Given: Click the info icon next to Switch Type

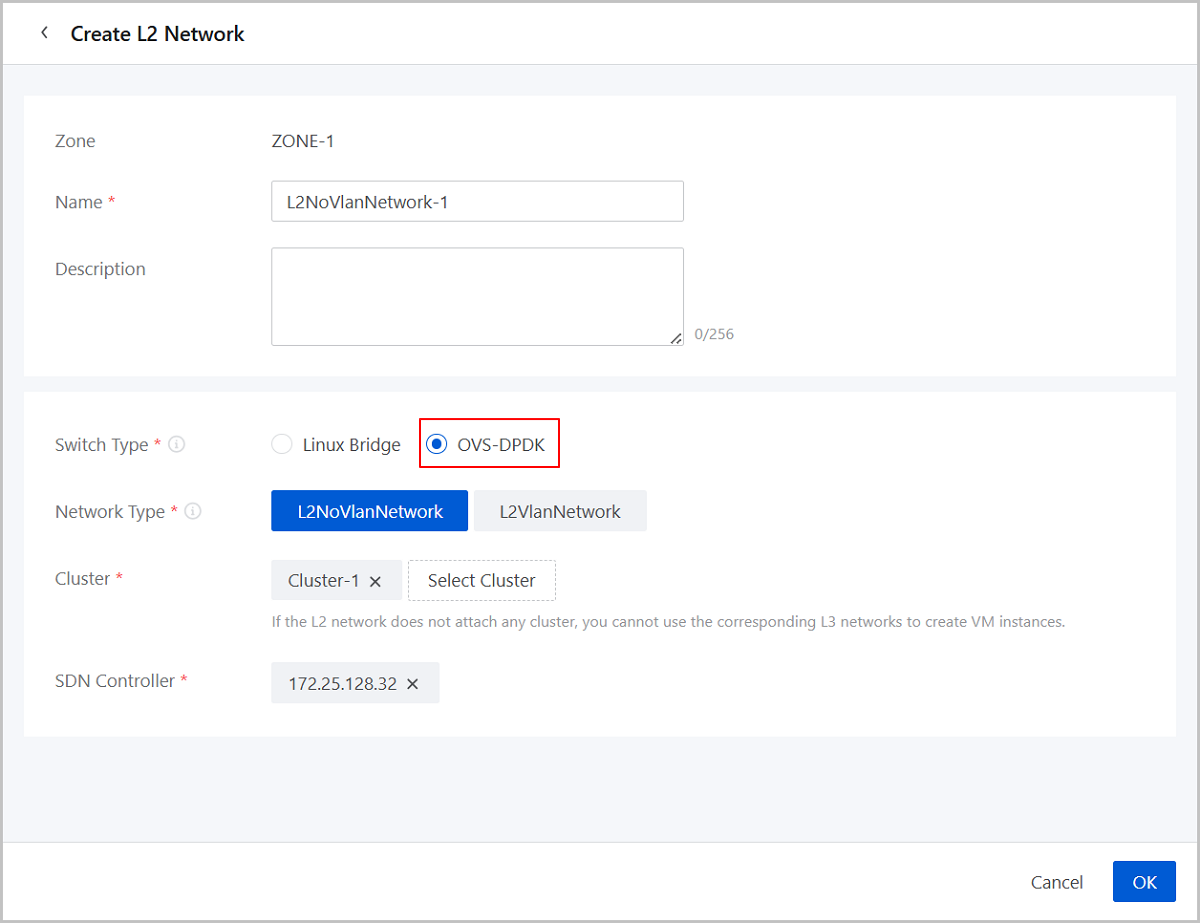Looking at the screenshot, I should click(x=177, y=444).
